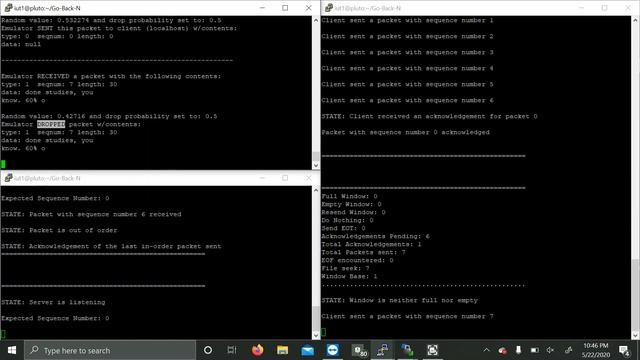Click 'type: 0 seqnum: 0 length: 0' line
The width and height of the screenshot is (640, 360).
pyautogui.click(x=57, y=36)
